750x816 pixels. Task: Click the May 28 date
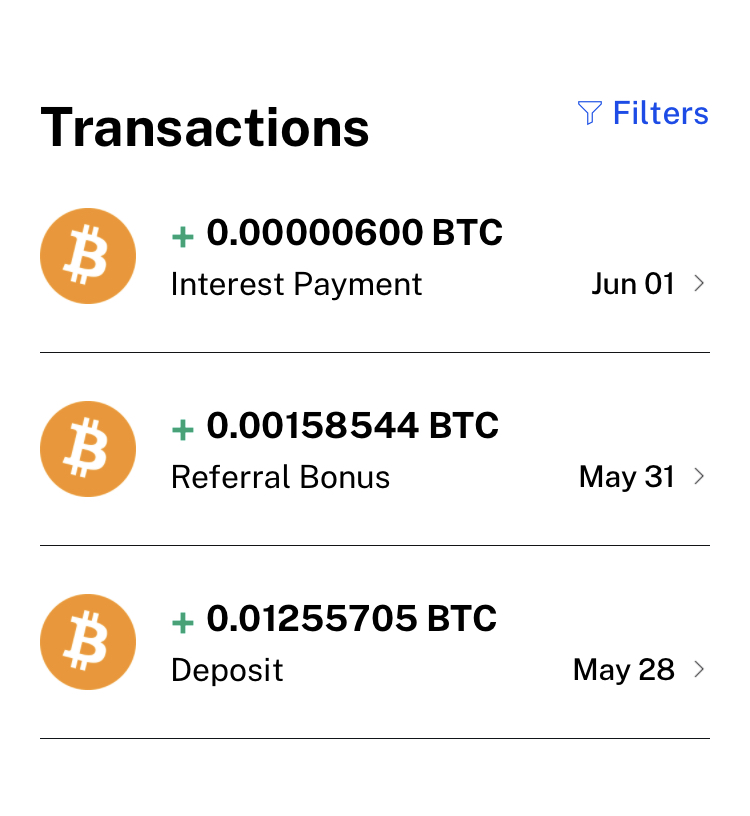tap(624, 670)
